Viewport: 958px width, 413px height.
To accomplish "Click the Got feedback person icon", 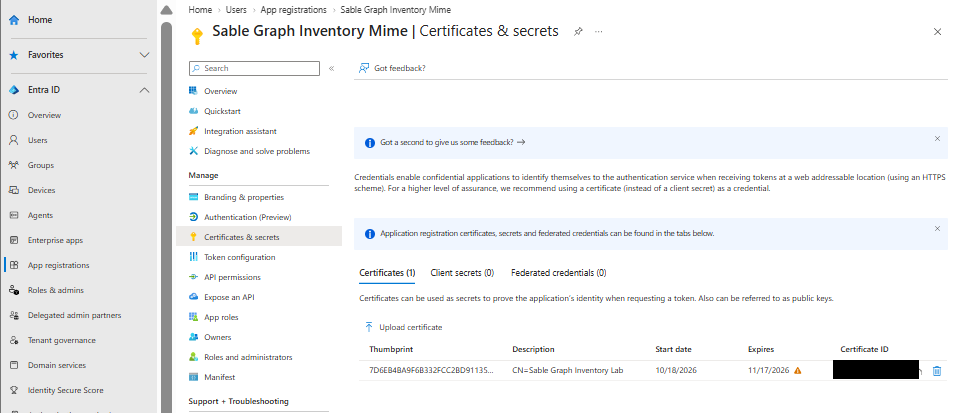I will click(x=364, y=68).
